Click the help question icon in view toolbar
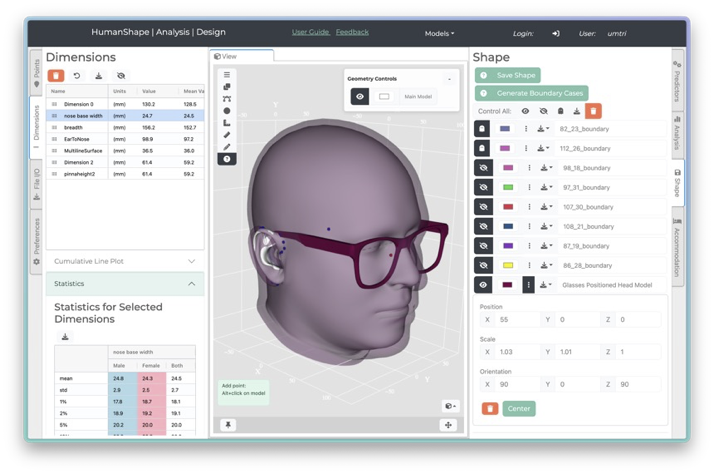The image size is (714, 474). 227,159
